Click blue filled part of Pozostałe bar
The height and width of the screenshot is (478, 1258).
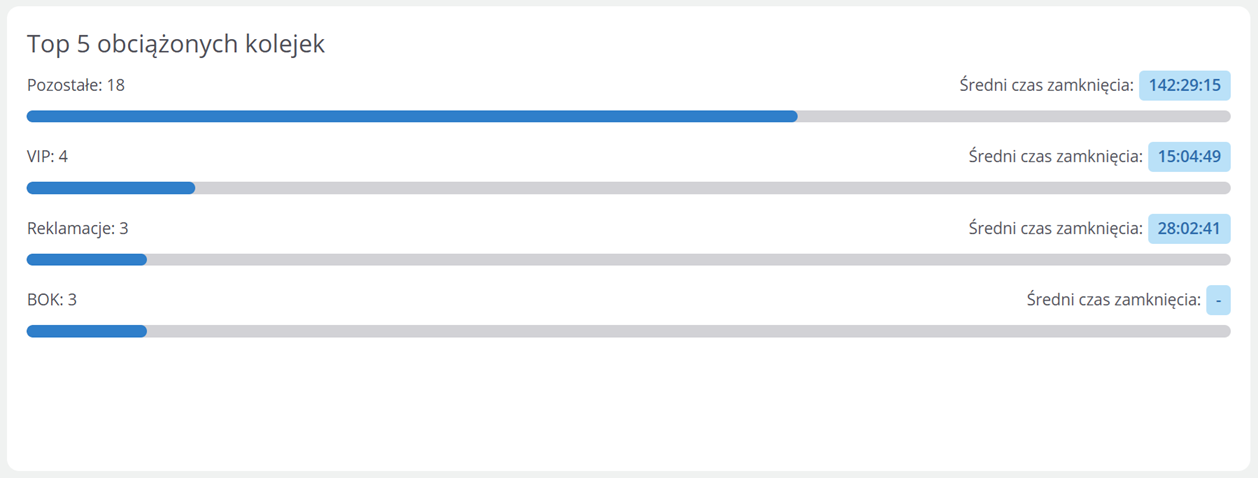[411, 116]
